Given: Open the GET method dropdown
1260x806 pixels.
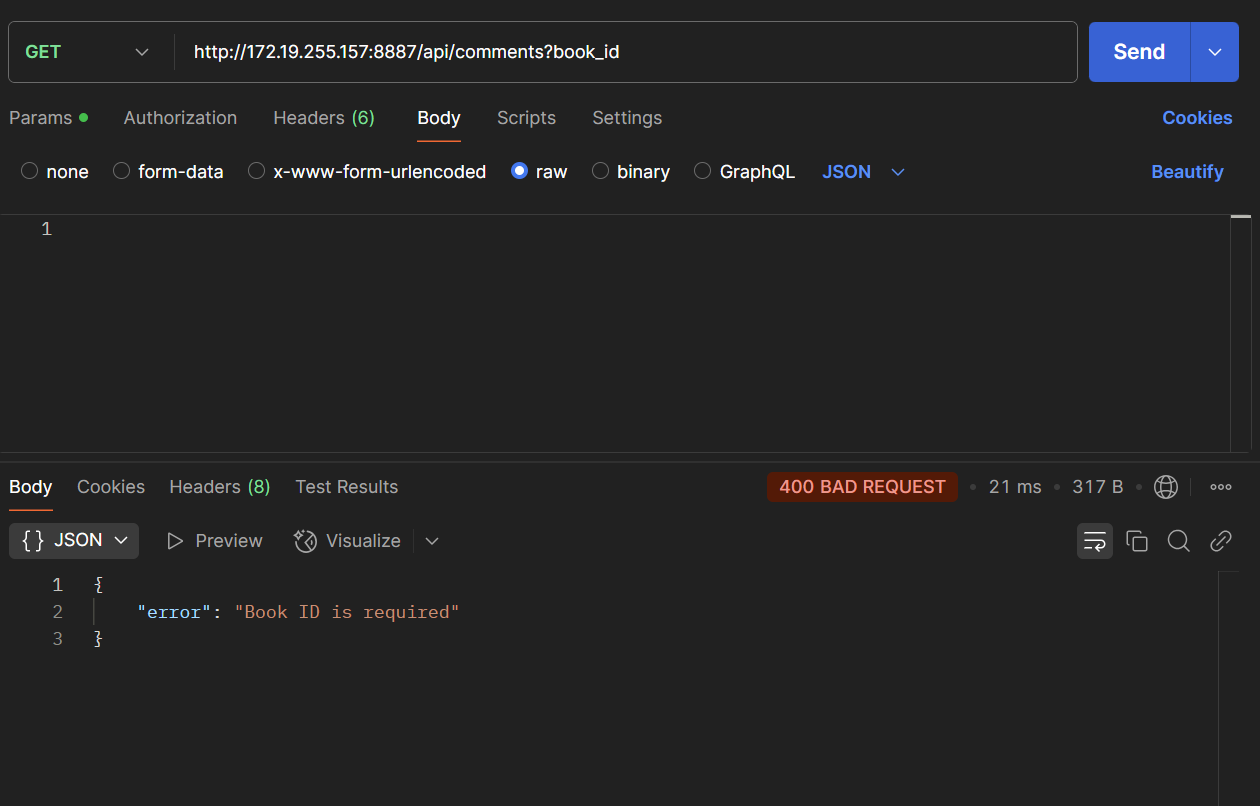Looking at the screenshot, I should point(88,52).
